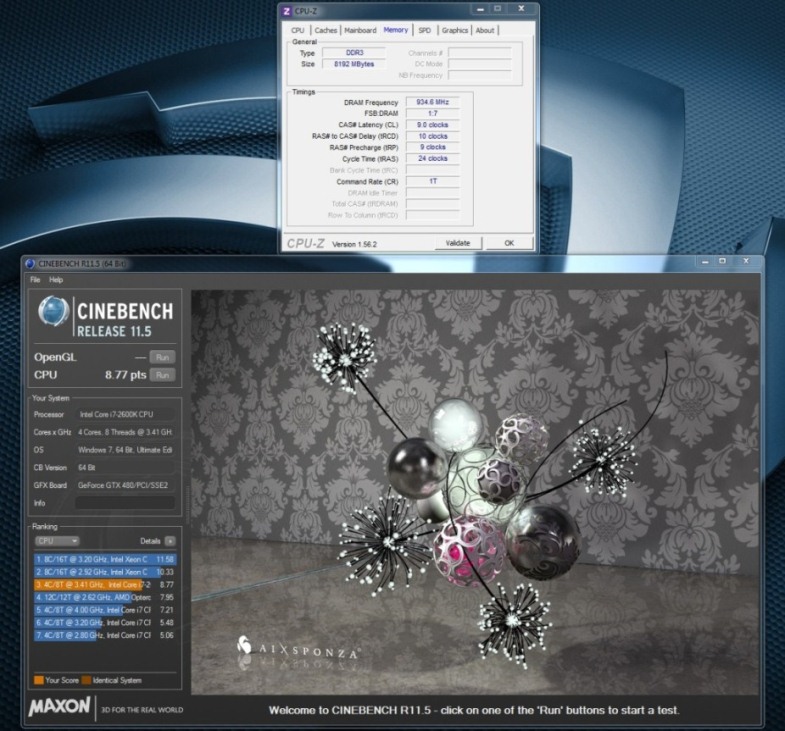Select ranking row 4 AMD Opteron
Screen dimensions: 785x731
pos(105,597)
